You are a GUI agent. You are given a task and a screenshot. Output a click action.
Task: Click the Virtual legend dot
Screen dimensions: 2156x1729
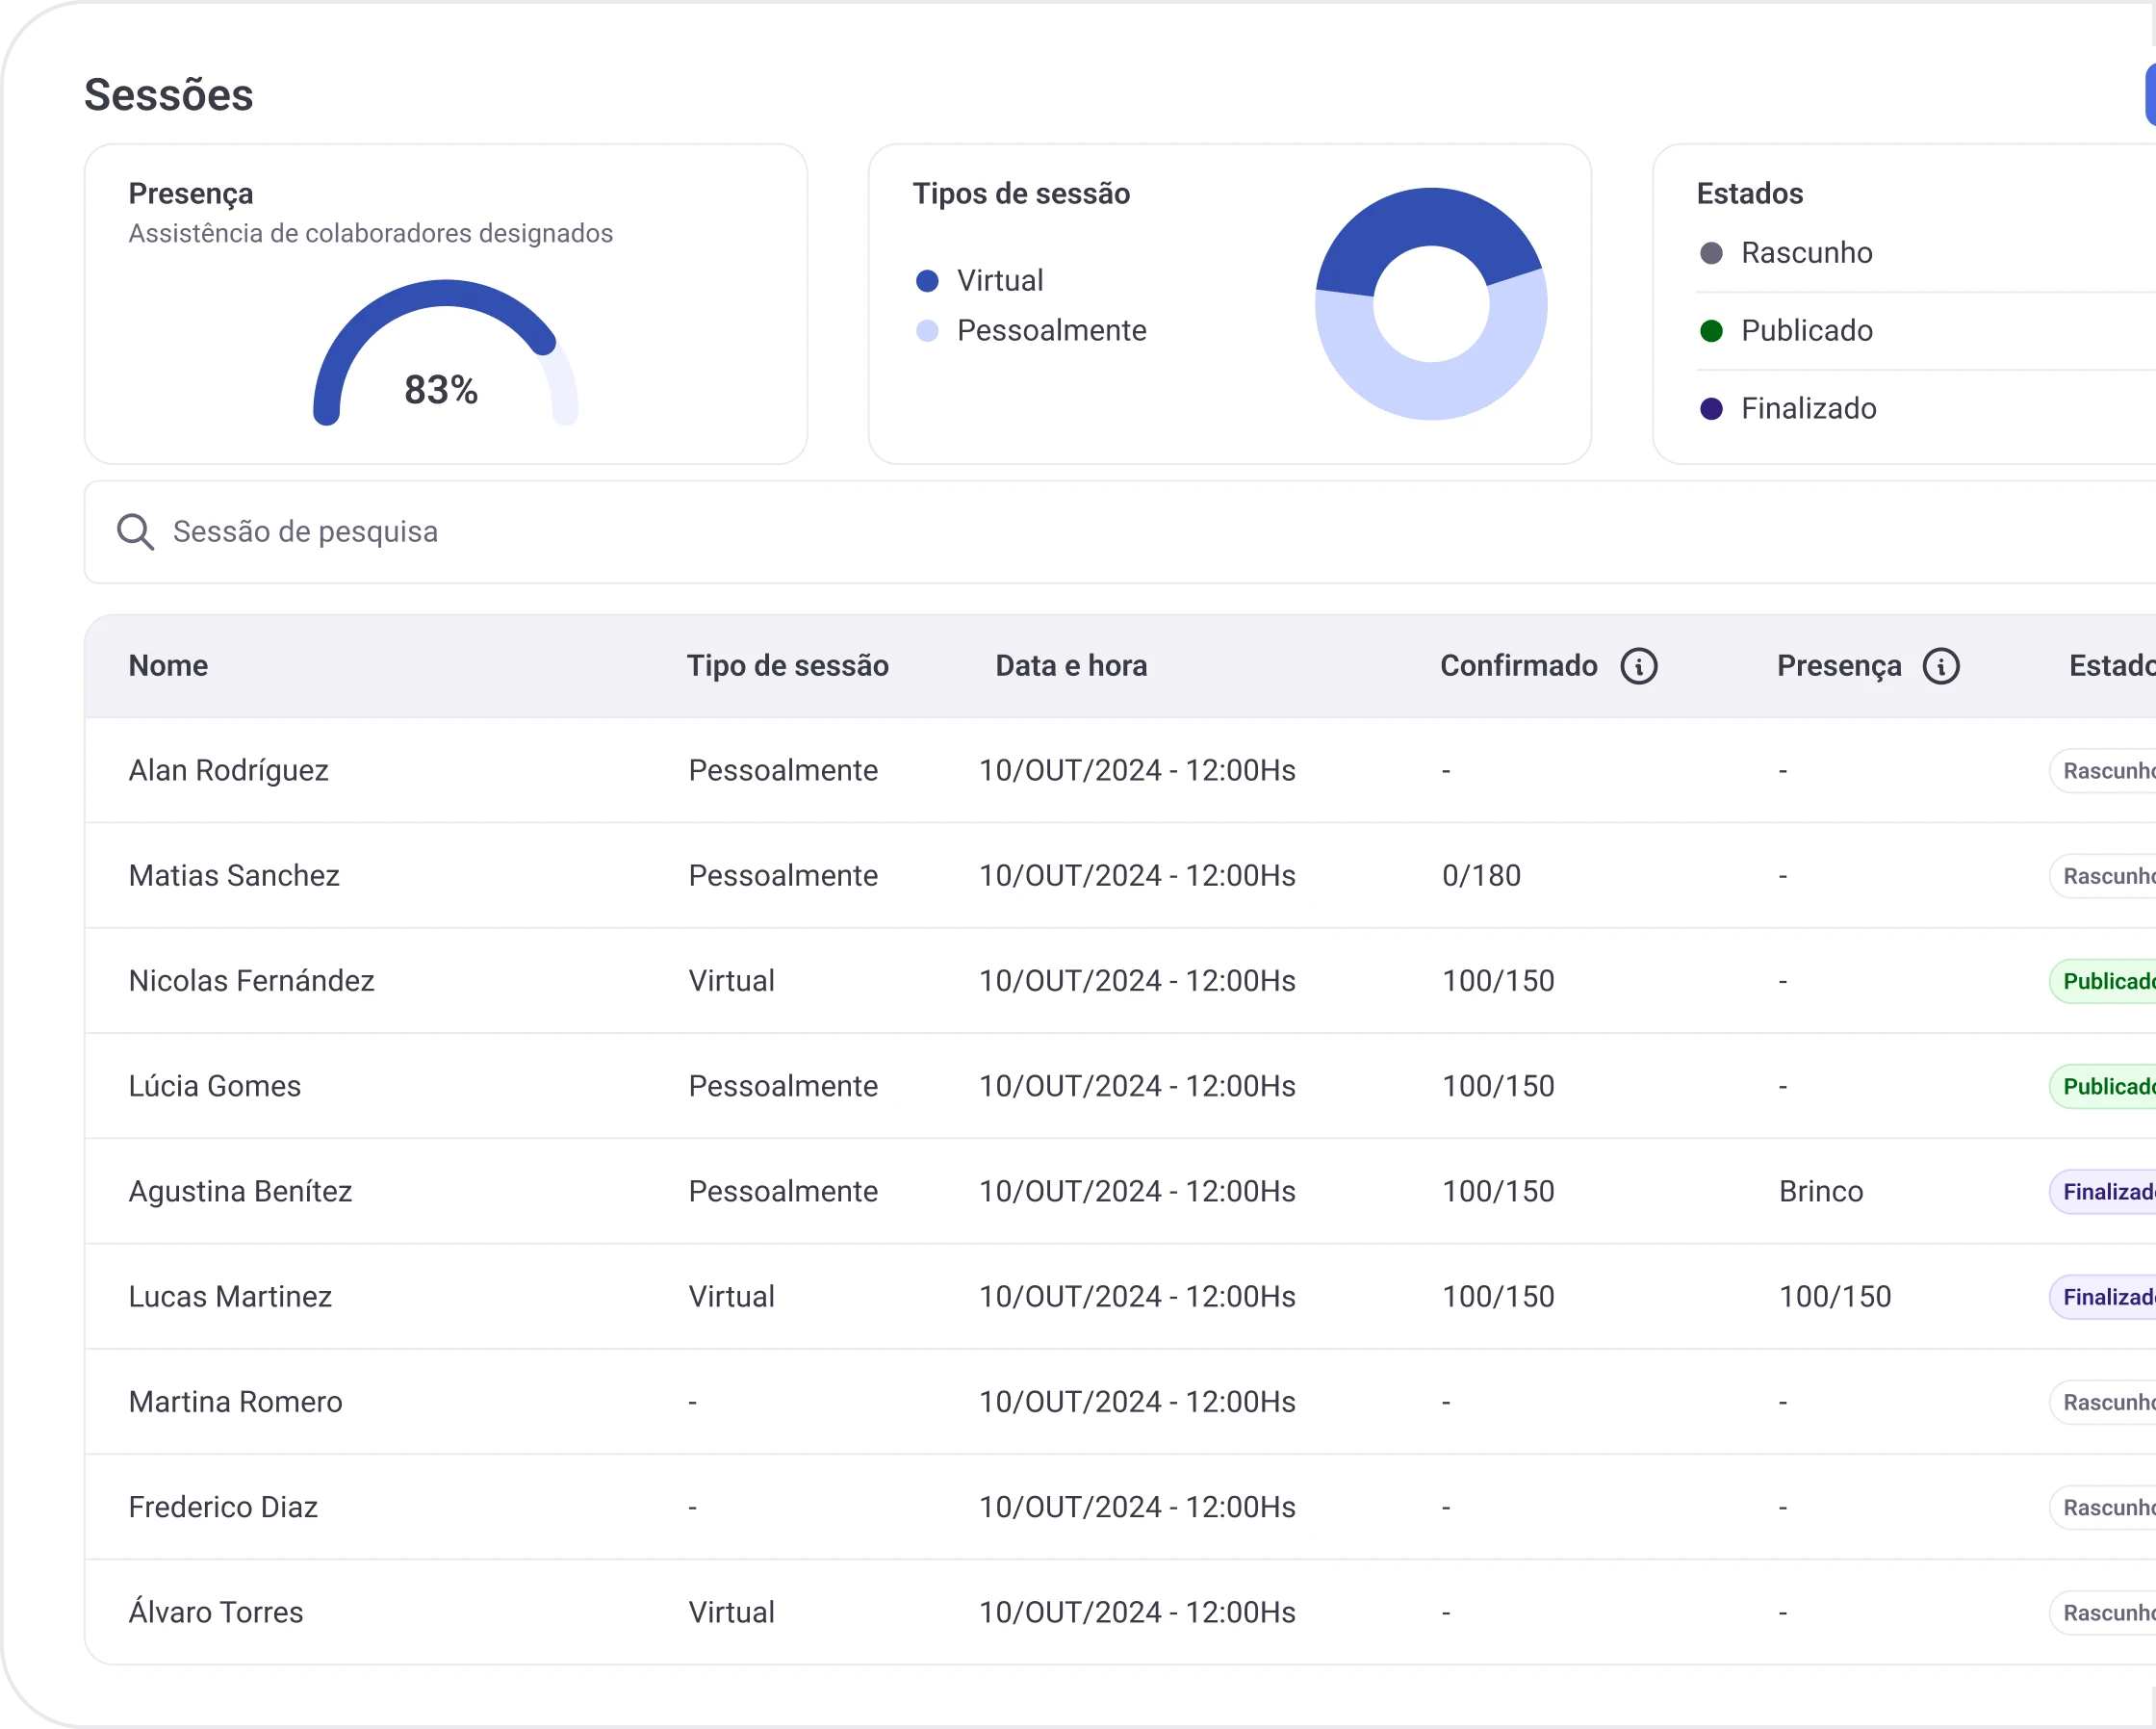(927, 281)
